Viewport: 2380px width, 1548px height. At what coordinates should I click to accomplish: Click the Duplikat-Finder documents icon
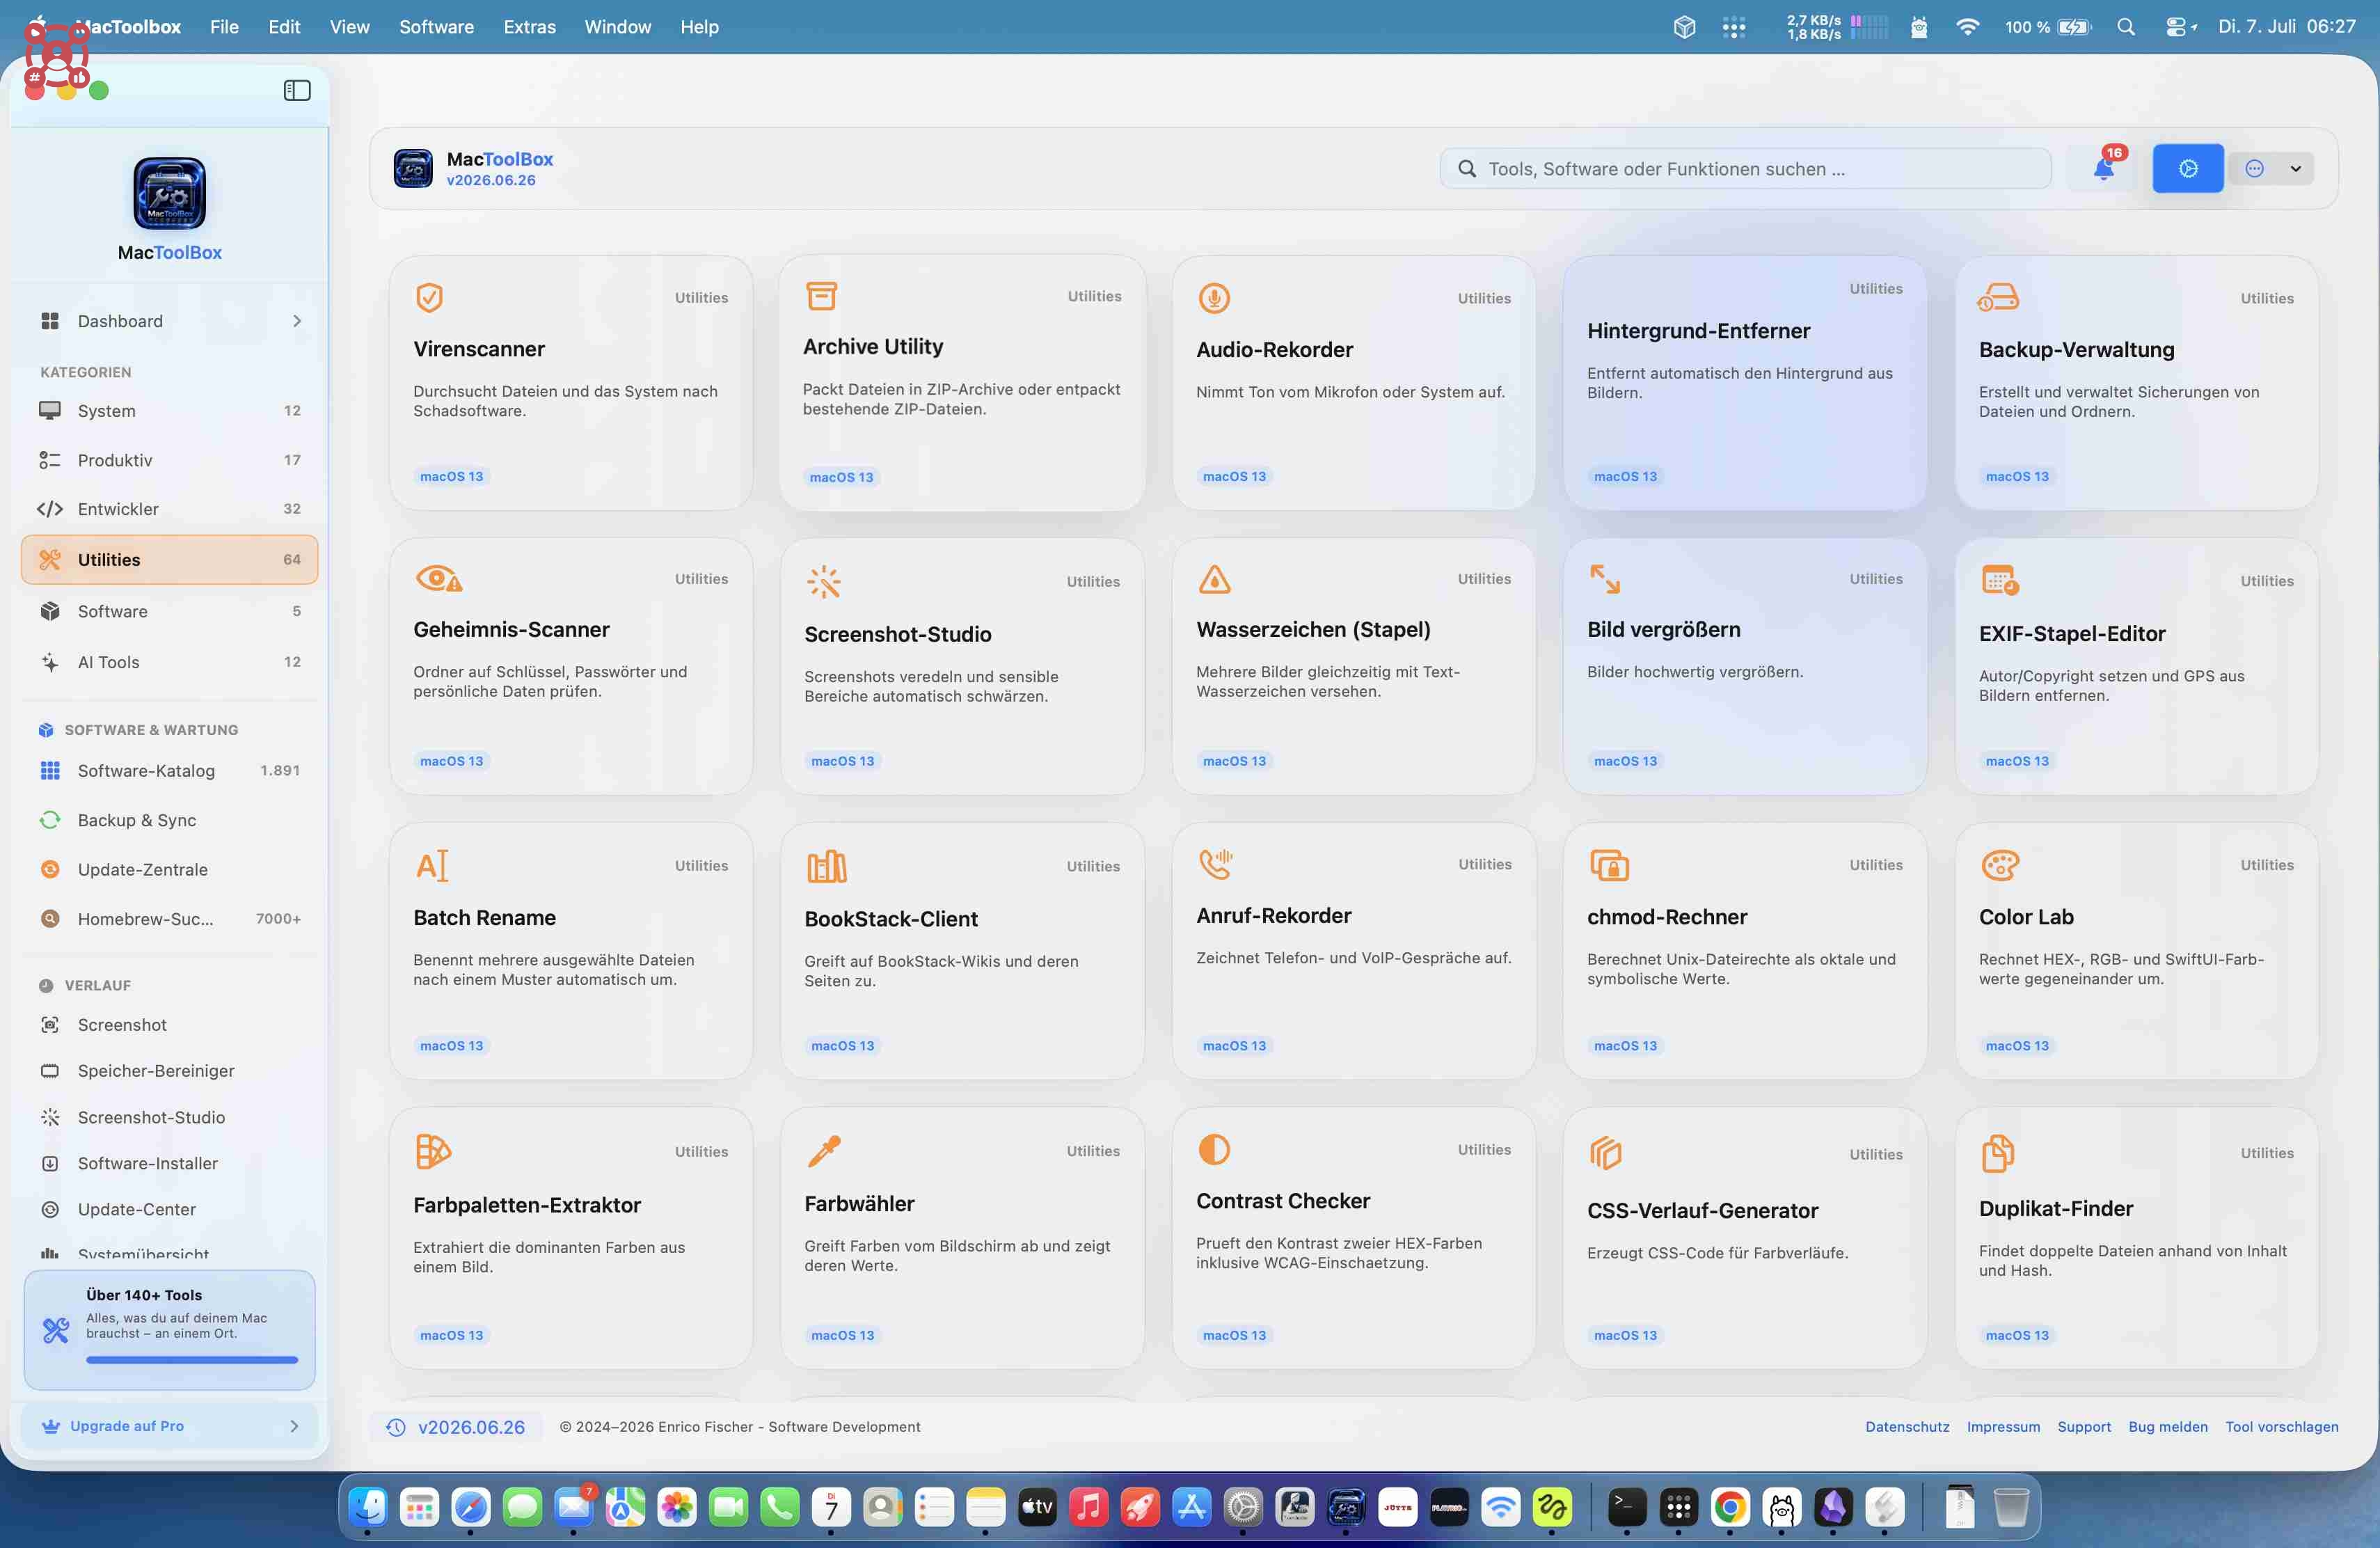(1997, 1153)
